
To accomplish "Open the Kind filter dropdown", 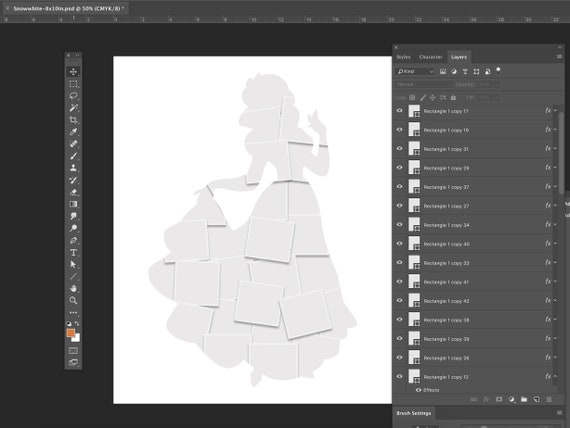I will [415, 72].
